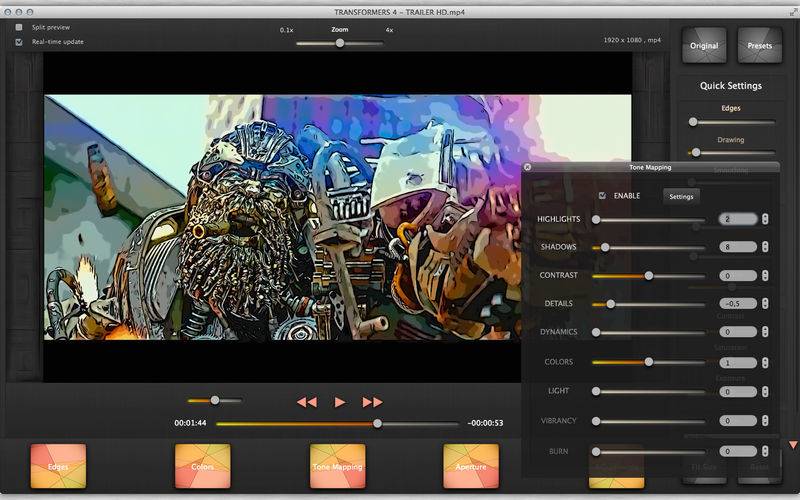The image size is (800, 500).
Task: Click the DYNAMICS value stepper arrows
Action: coord(765,332)
